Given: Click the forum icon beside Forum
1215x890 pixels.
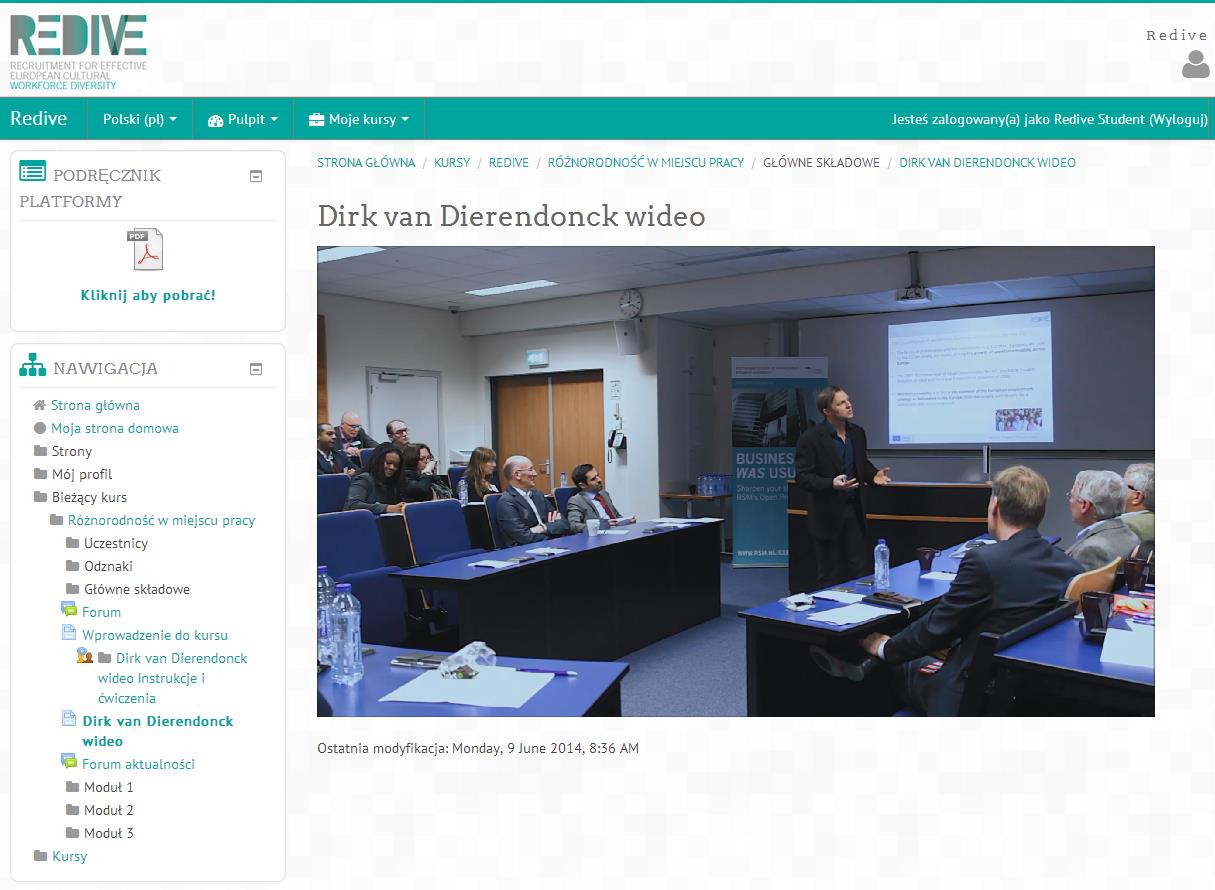Looking at the screenshot, I should 69,611.
